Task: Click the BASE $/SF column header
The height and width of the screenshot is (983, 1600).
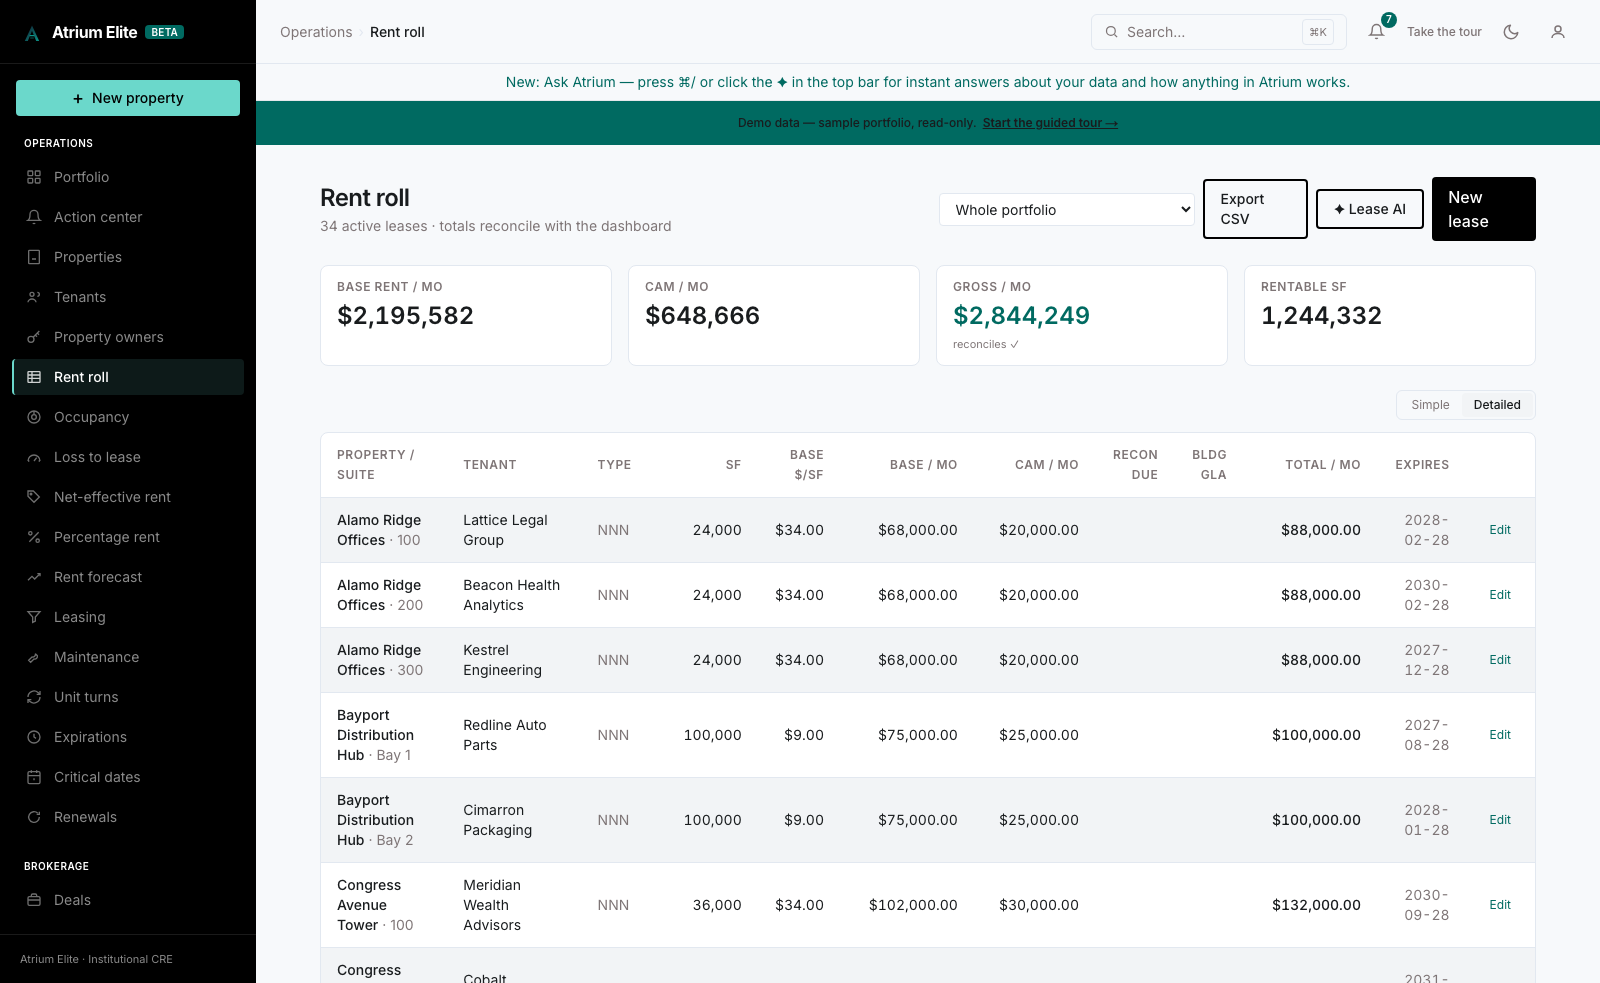Action: pos(807,465)
